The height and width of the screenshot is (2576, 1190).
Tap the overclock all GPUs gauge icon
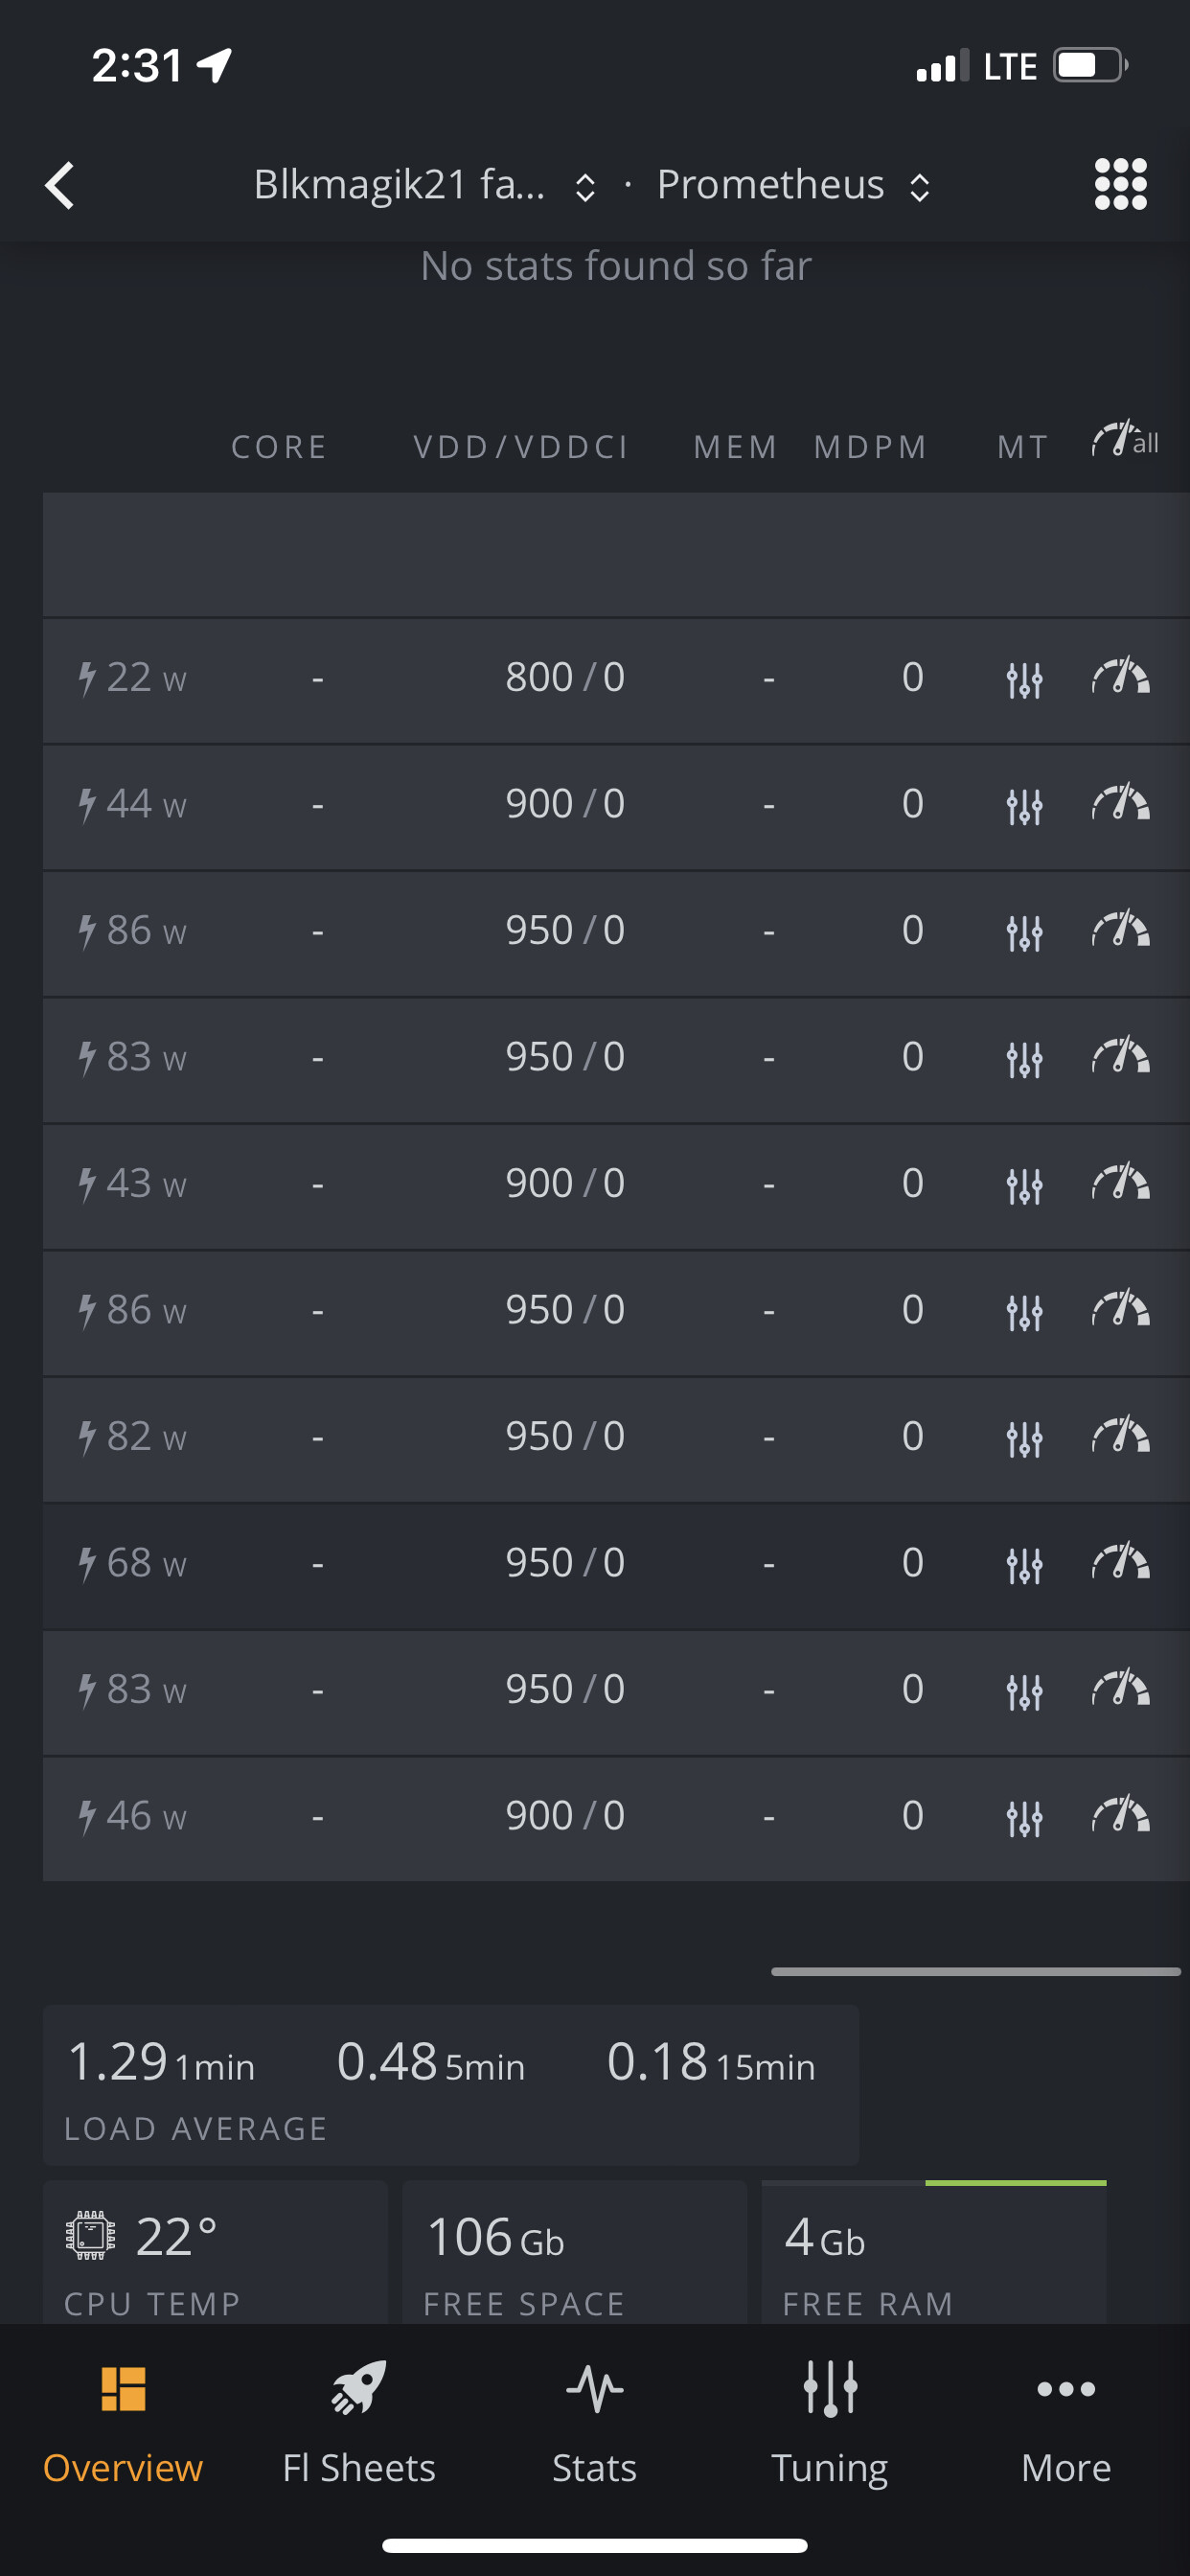point(1124,441)
